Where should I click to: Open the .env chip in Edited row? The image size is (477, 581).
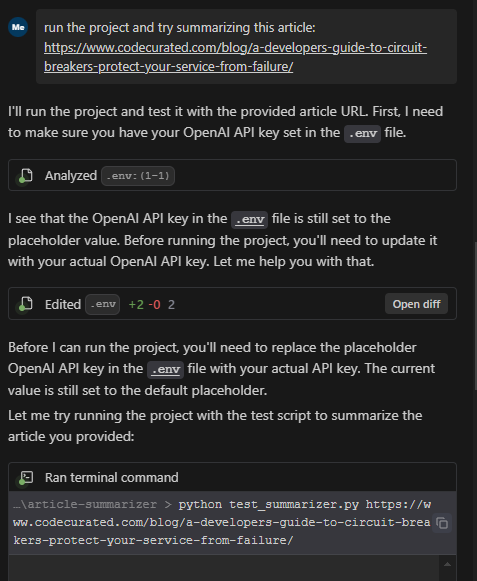tap(103, 304)
